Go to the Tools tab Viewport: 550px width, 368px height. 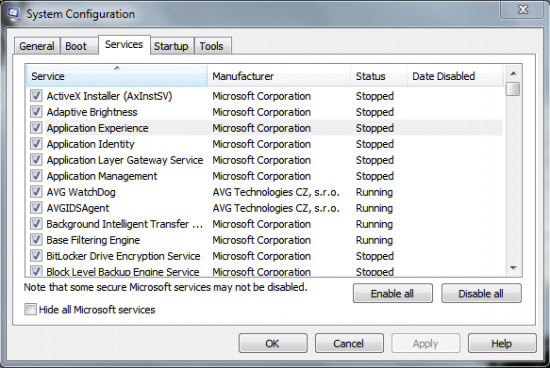[x=212, y=46]
